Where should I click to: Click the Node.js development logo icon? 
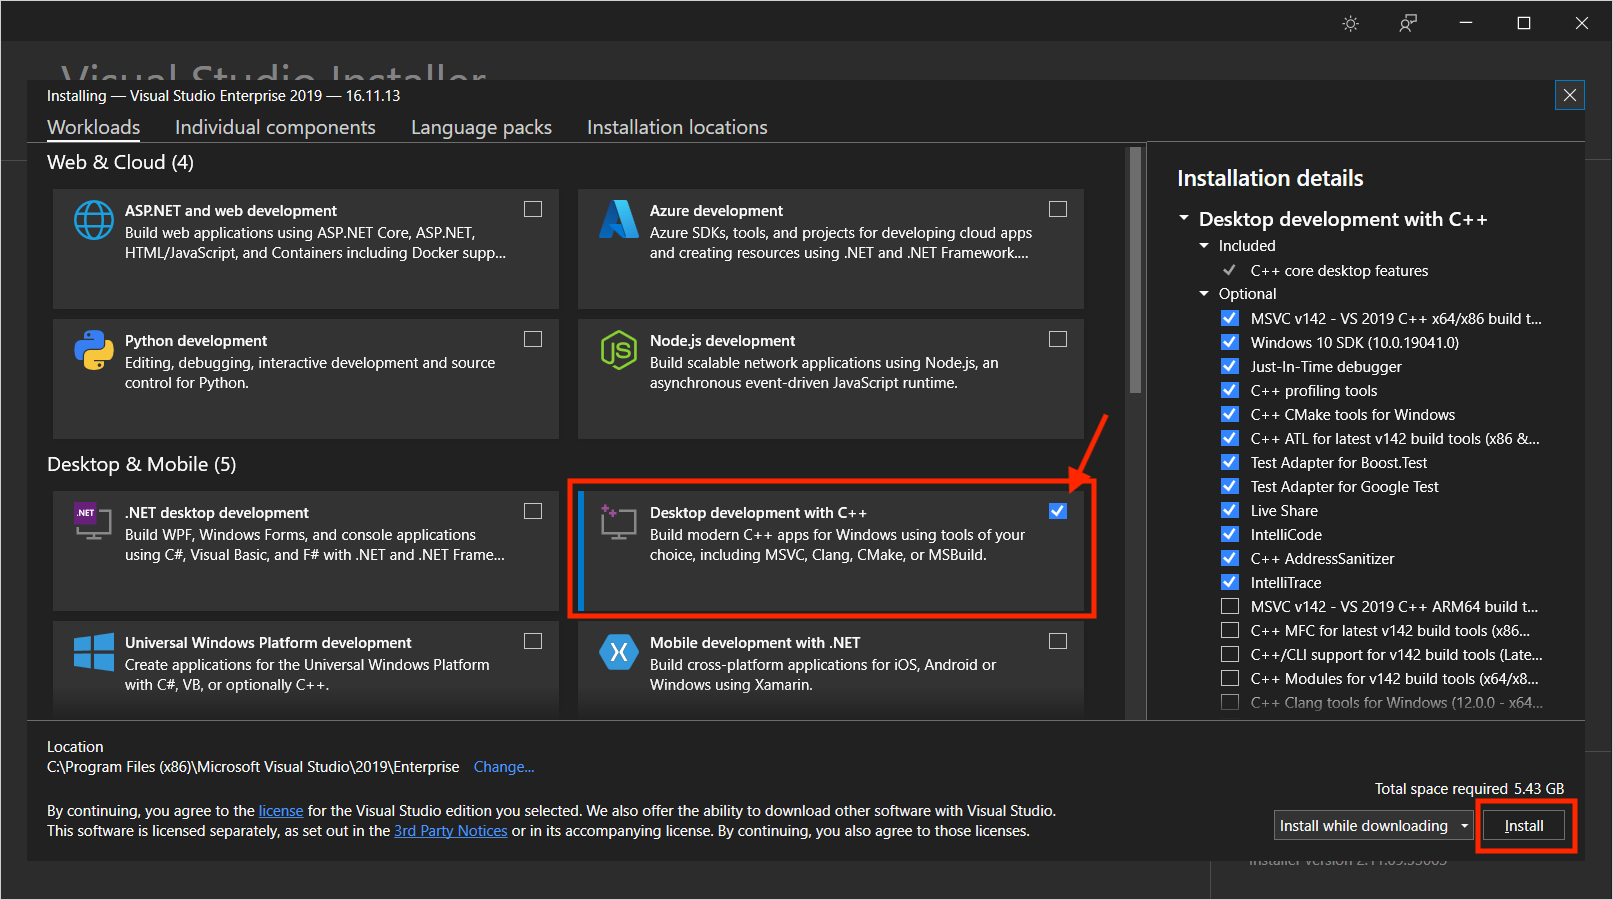(619, 350)
